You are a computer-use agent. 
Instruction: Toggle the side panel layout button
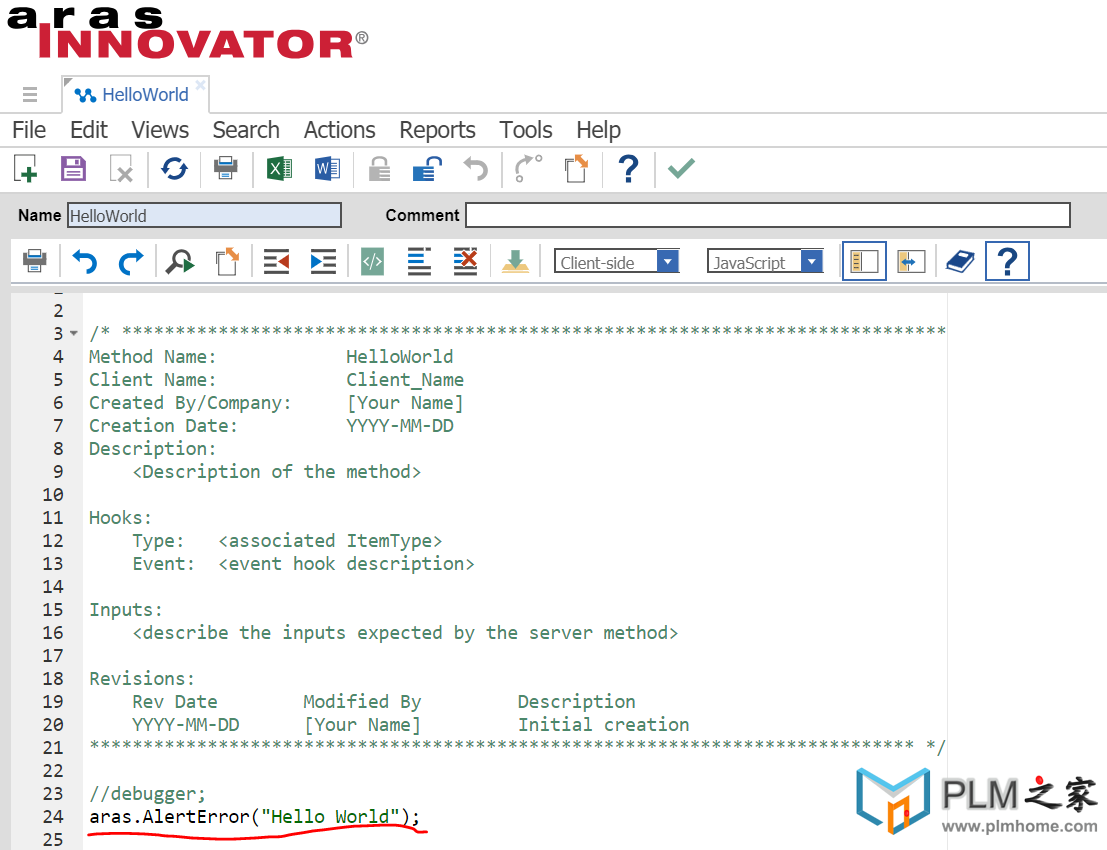864,261
